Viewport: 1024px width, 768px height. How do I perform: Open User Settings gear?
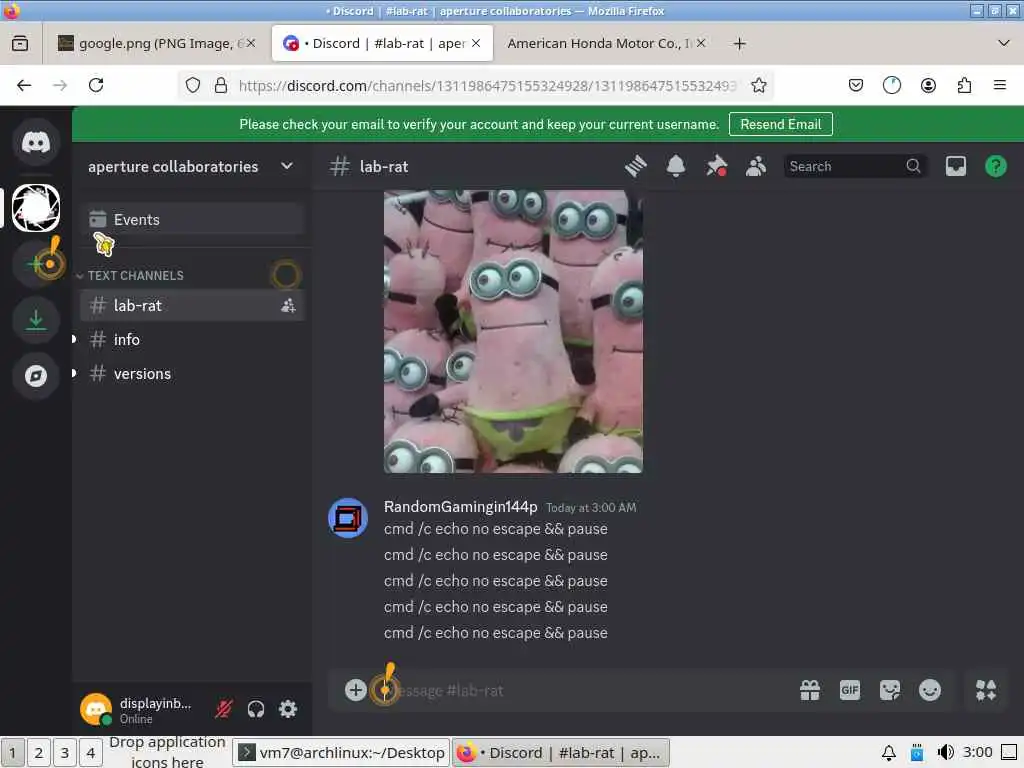288,709
